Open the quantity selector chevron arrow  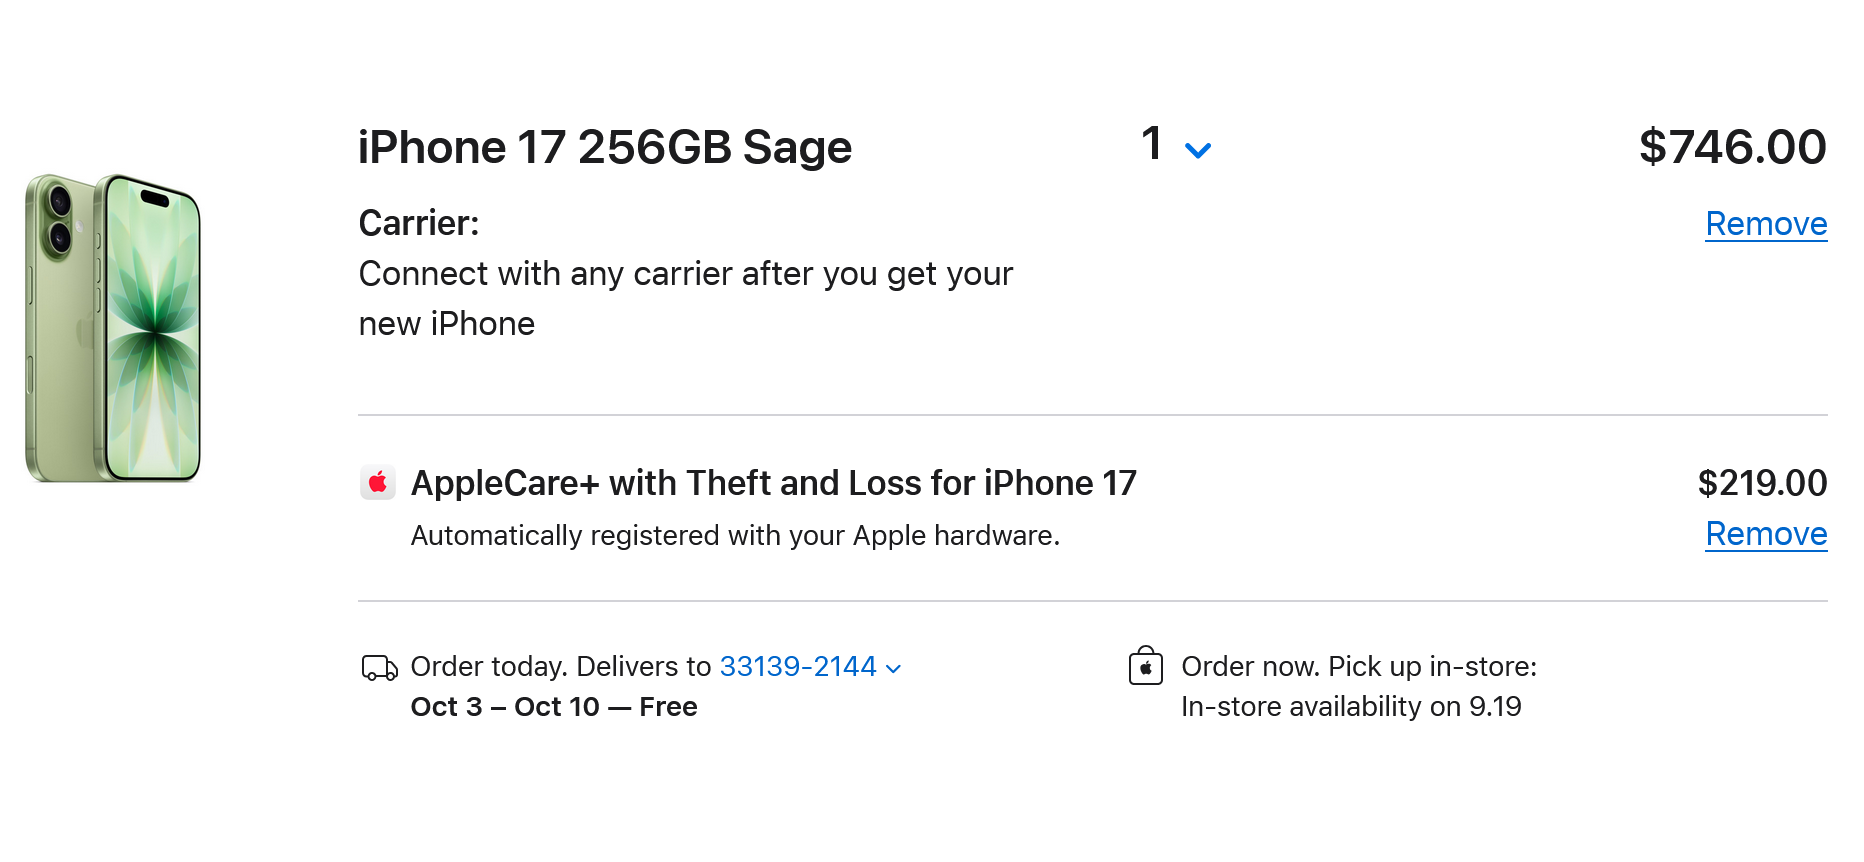(x=1198, y=150)
